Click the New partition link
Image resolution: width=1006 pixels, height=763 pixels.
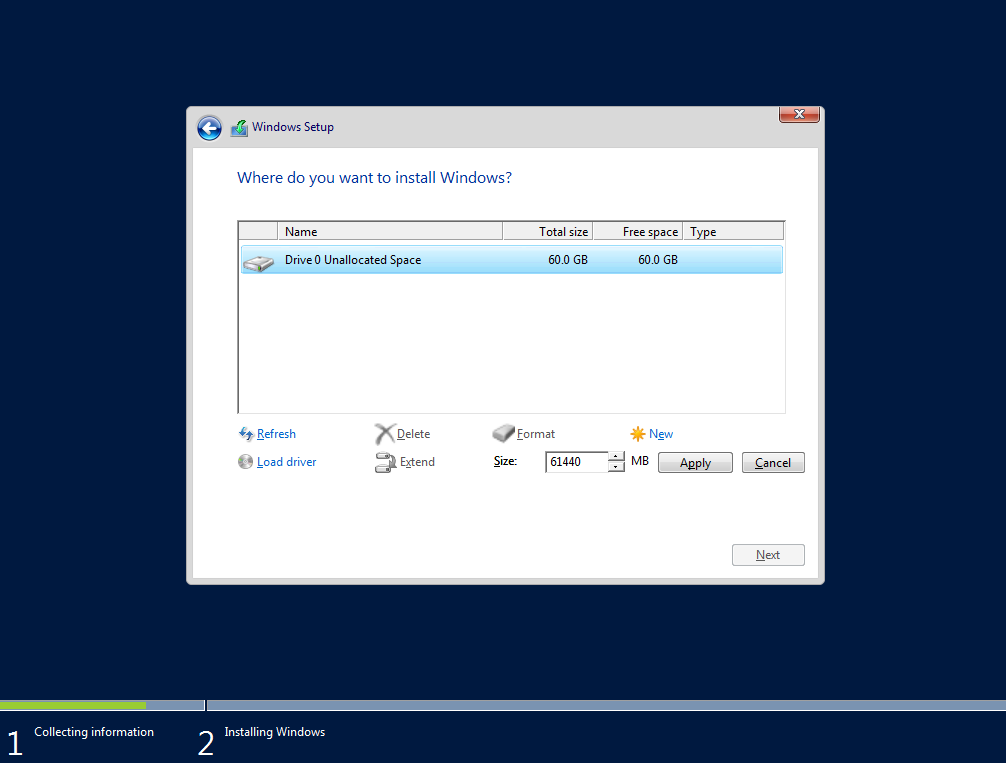(661, 434)
